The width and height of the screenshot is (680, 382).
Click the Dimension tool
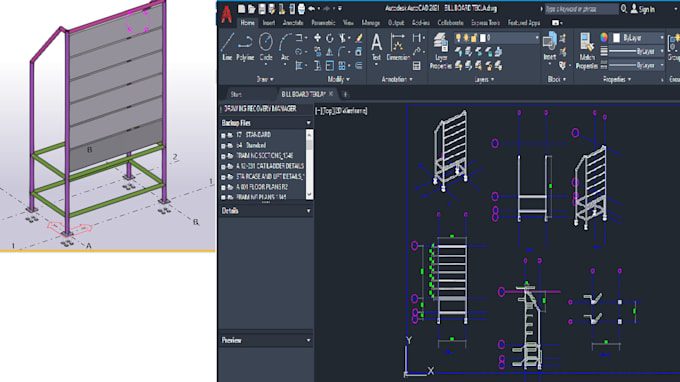coord(398,47)
